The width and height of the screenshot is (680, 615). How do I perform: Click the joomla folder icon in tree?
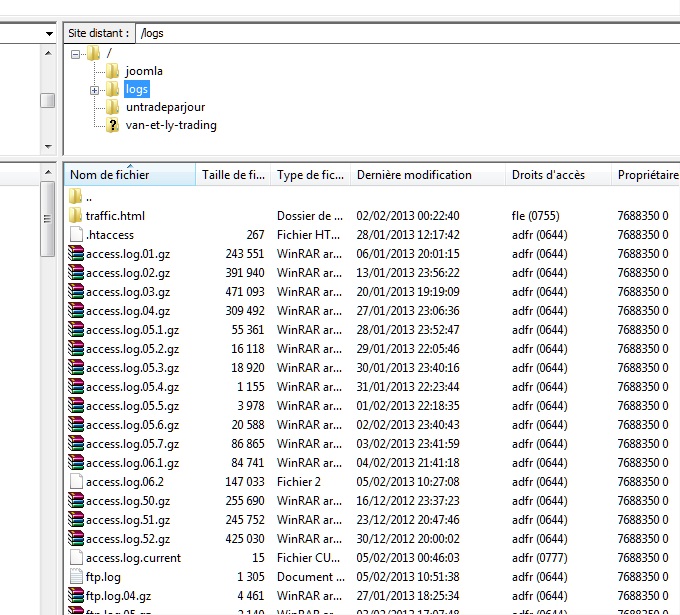(113, 71)
